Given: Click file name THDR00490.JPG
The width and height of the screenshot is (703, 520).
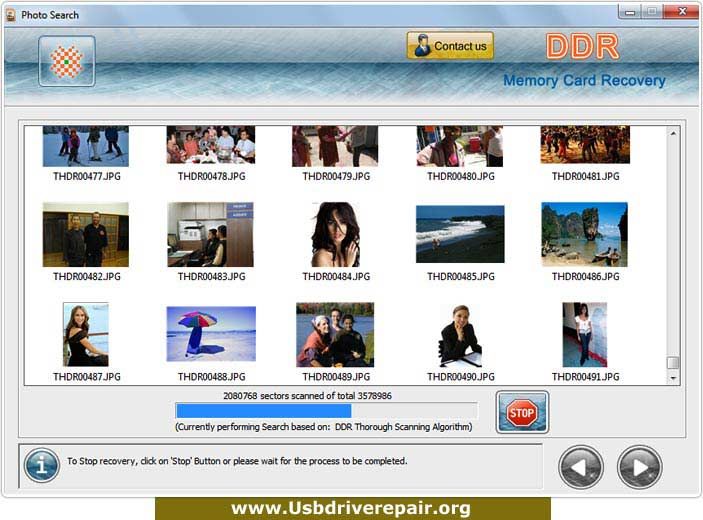Looking at the screenshot, I should 460,377.
